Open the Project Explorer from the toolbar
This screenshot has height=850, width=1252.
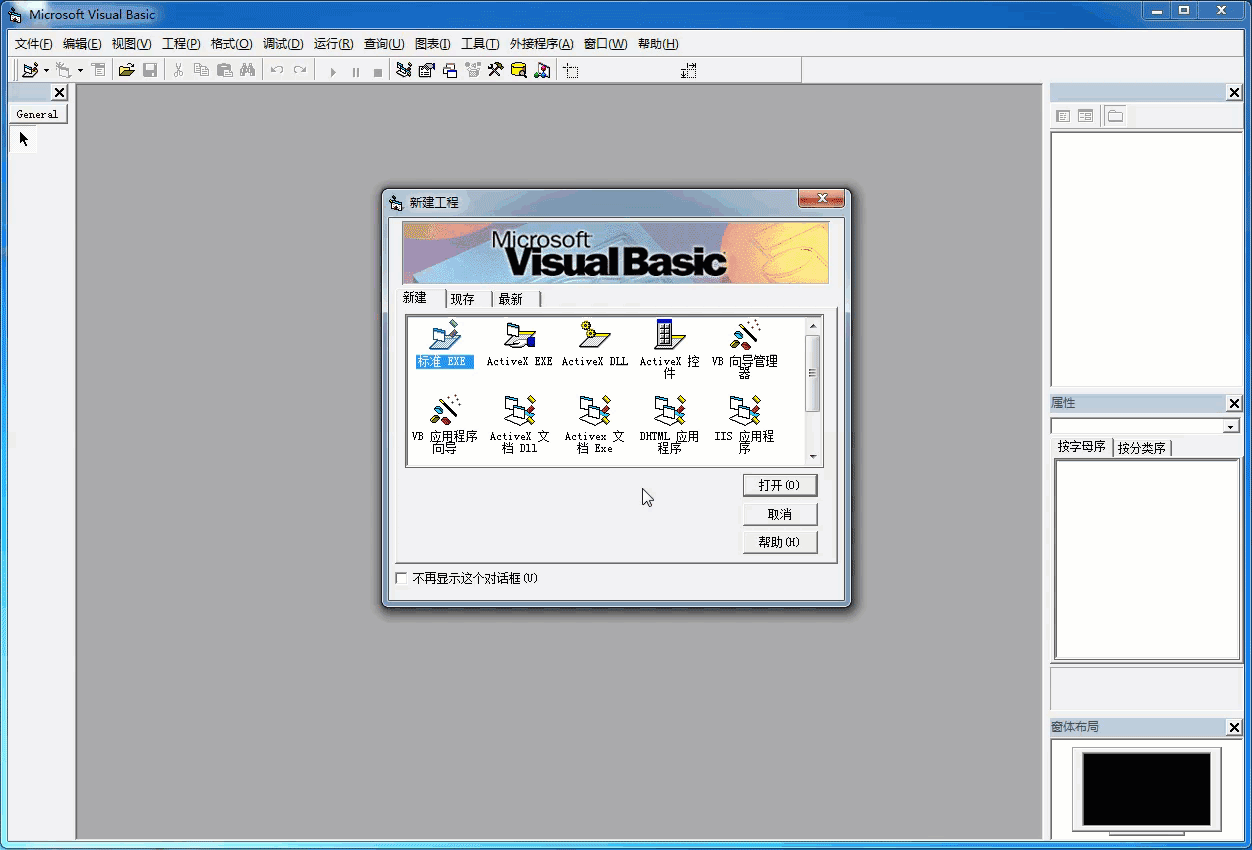[404, 70]
